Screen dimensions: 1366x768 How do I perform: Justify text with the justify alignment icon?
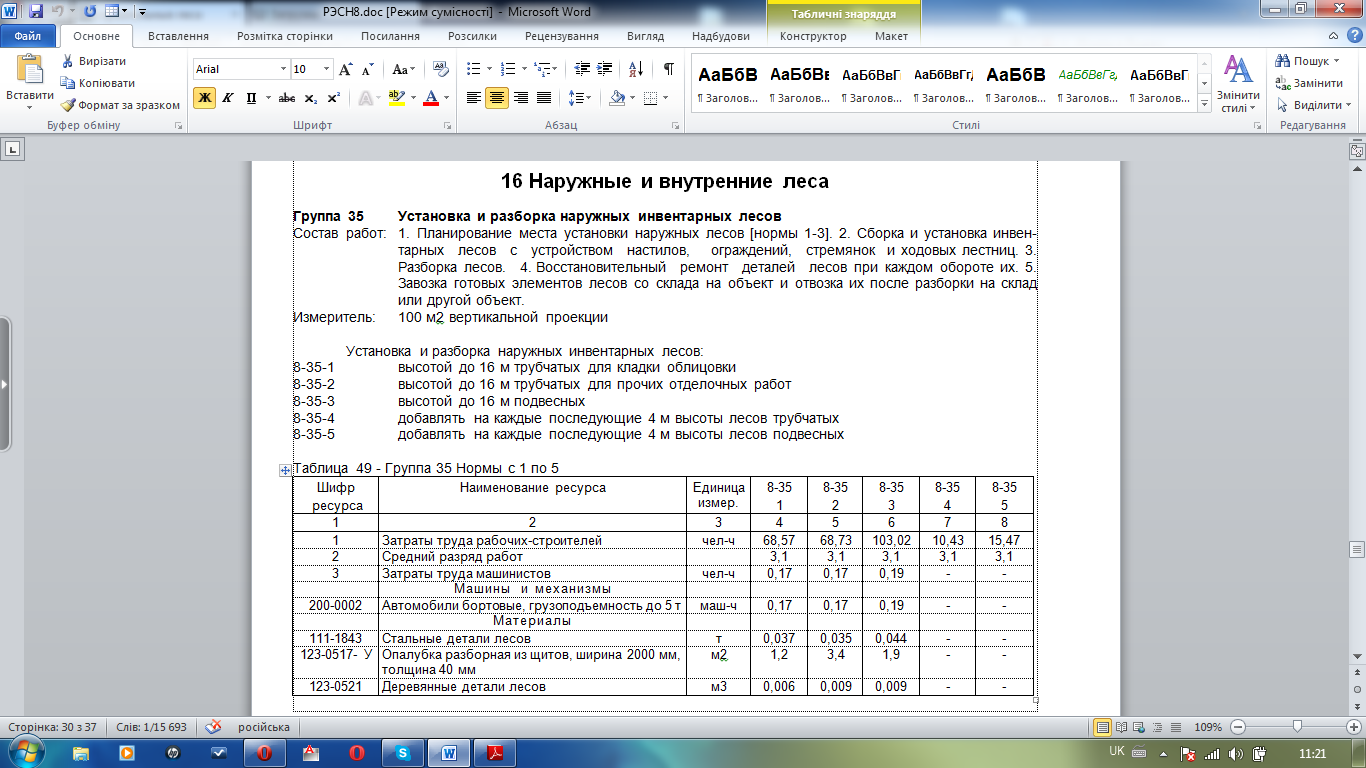tap(544, 98)
